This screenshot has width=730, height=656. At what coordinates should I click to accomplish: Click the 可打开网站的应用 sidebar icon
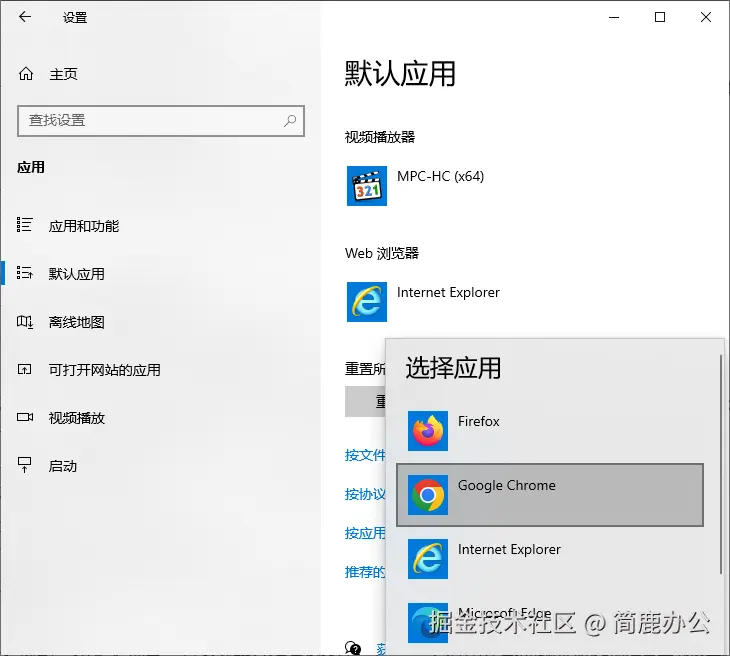click(24, 370)
